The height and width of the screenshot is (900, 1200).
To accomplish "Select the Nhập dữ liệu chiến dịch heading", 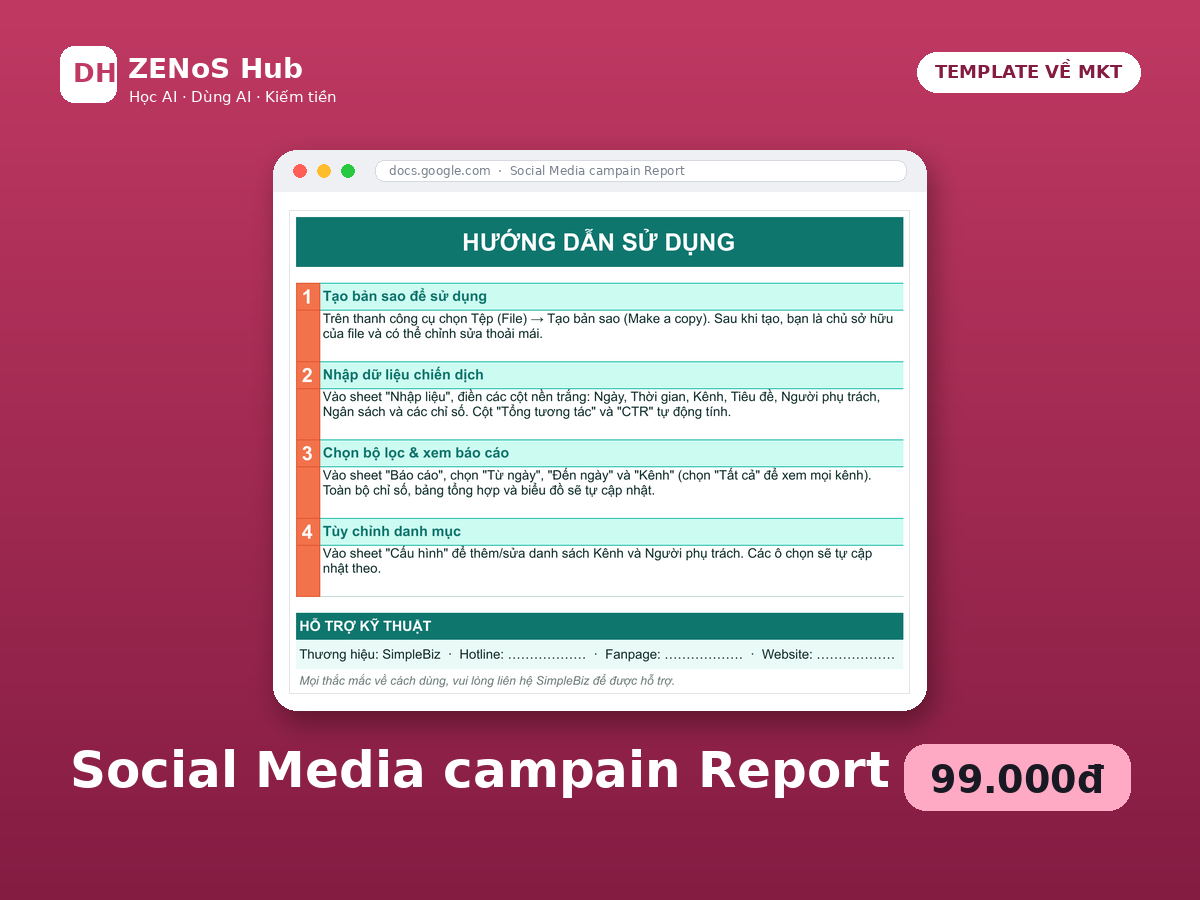I will tap(403, 375).
